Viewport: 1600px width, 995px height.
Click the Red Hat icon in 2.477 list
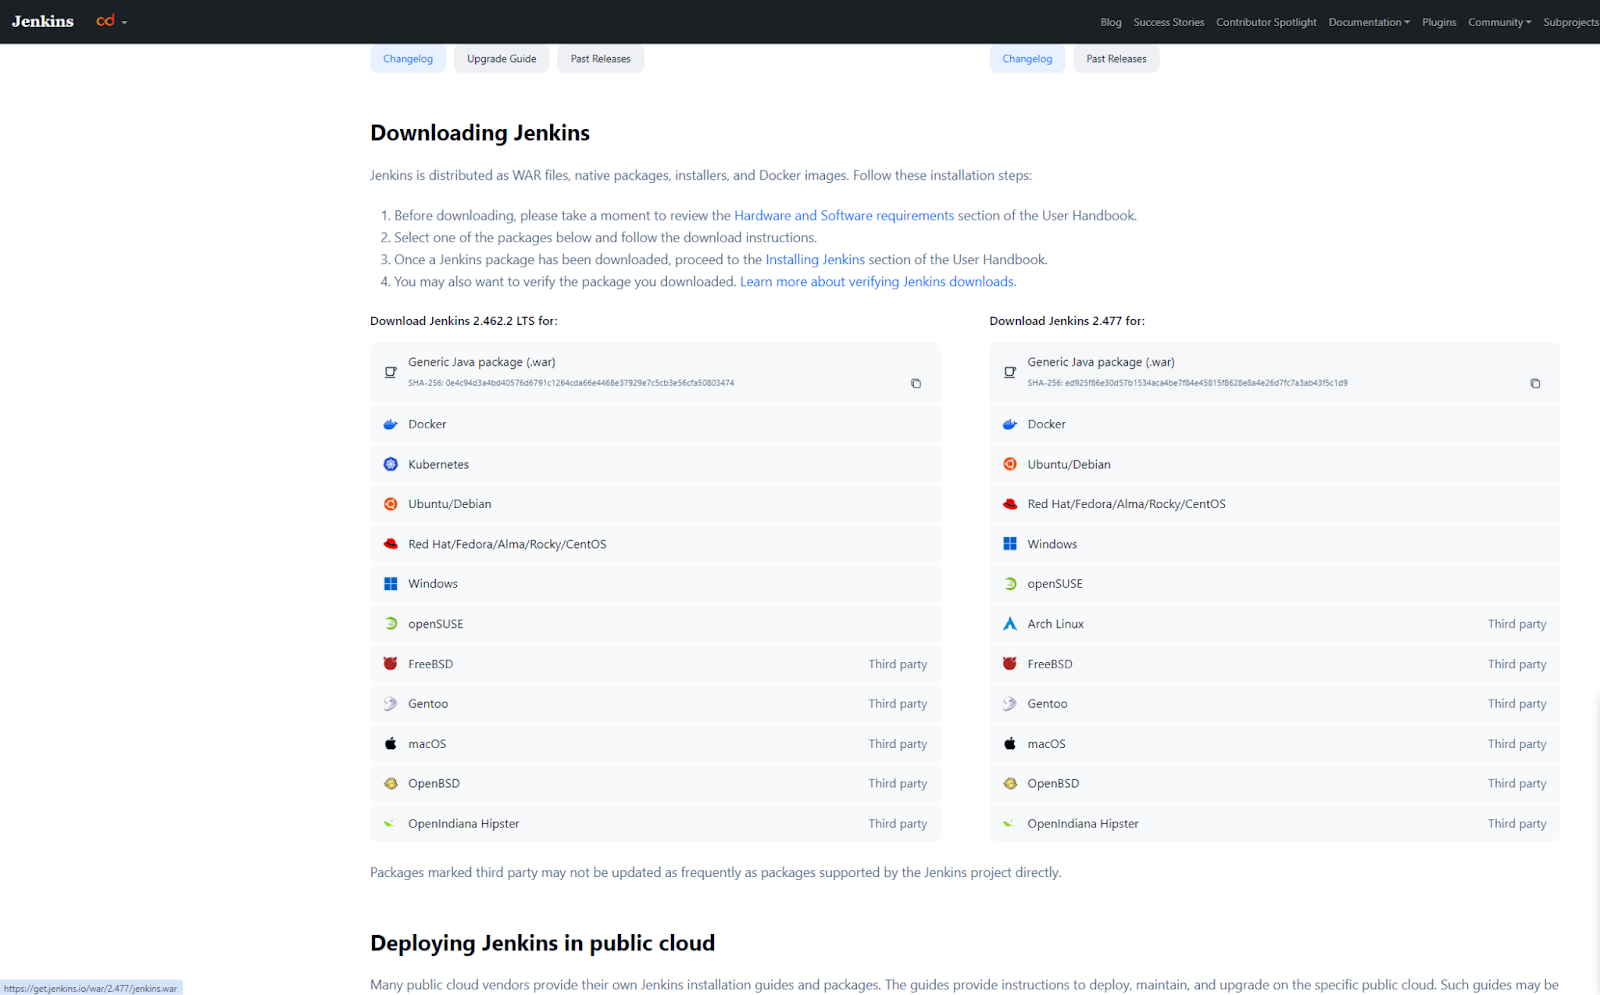[x=1010, y=504]
